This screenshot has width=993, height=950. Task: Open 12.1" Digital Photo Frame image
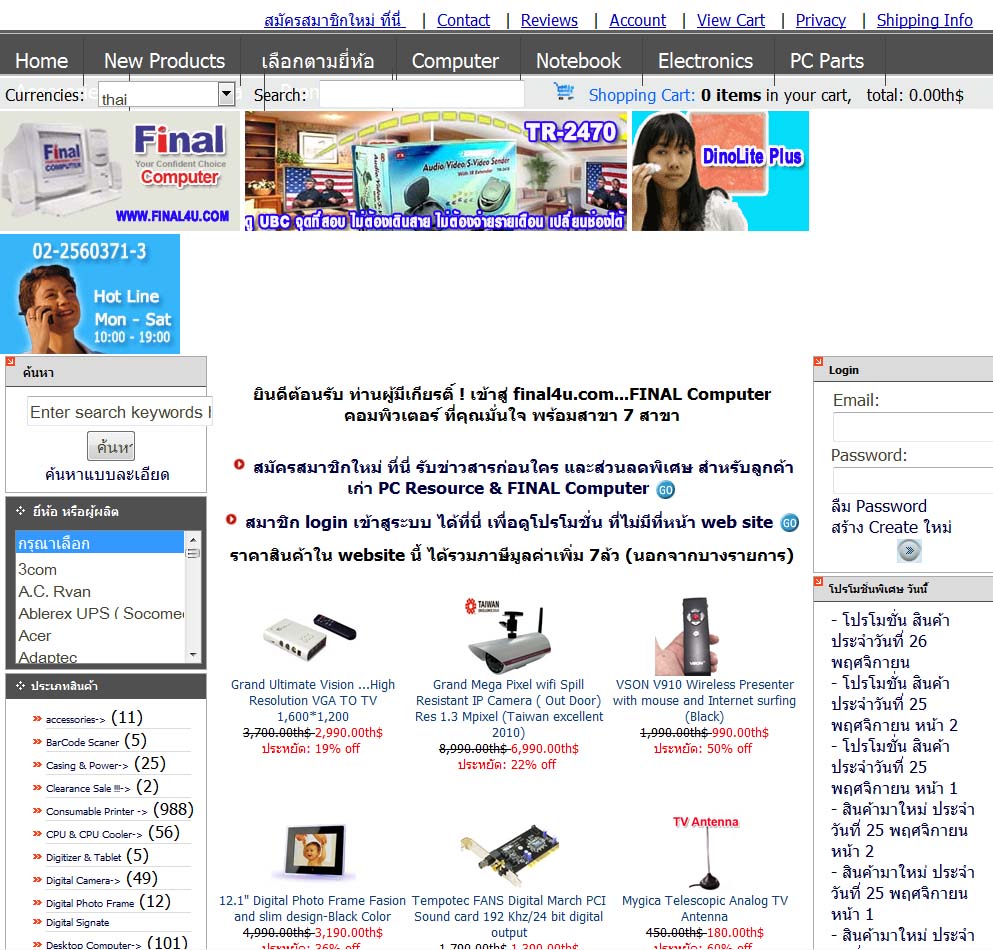(315, 852)
